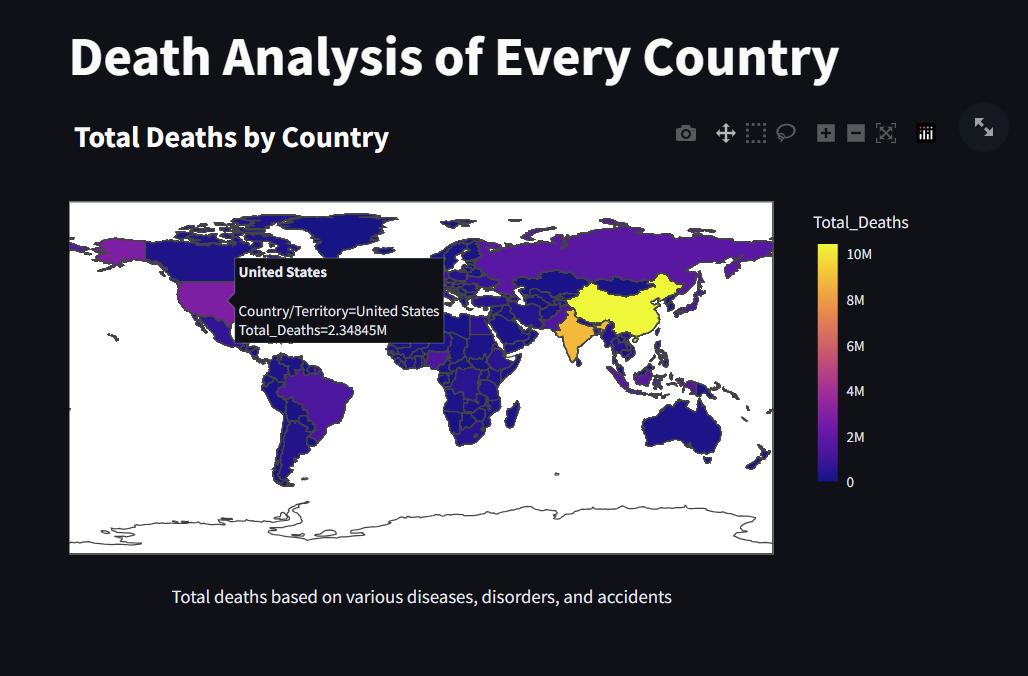The height and width of the screenshot is (676, 1028).
Task: Zoom in with the plus icon
Action: tap(825, 134)
